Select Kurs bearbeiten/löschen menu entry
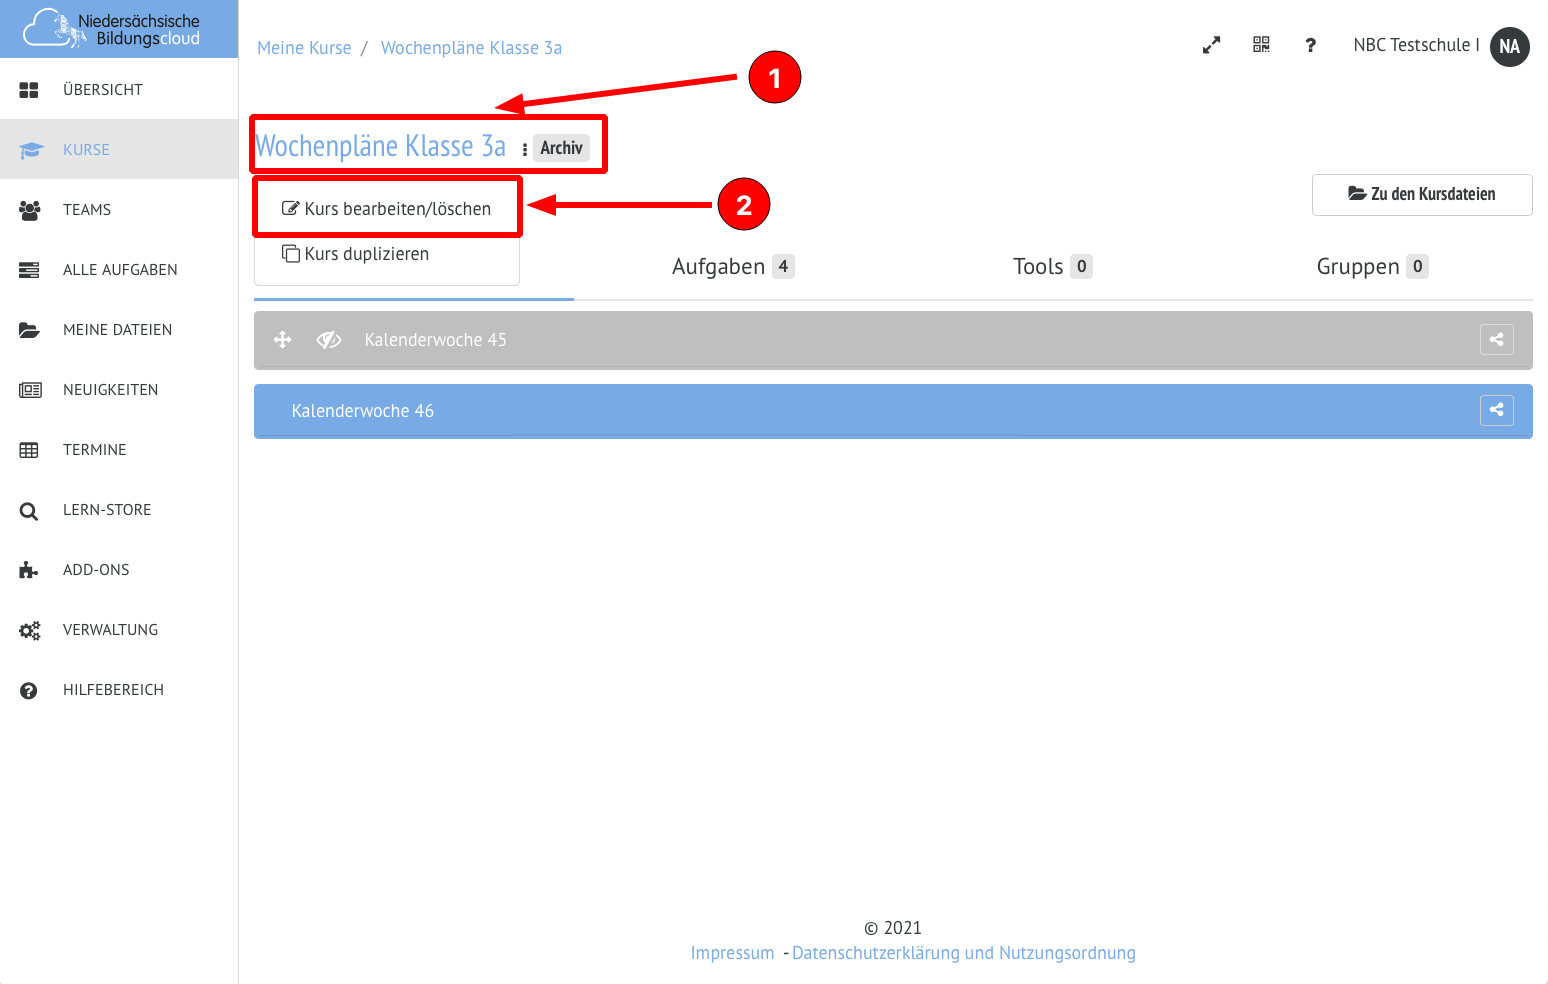 (387, 209)
